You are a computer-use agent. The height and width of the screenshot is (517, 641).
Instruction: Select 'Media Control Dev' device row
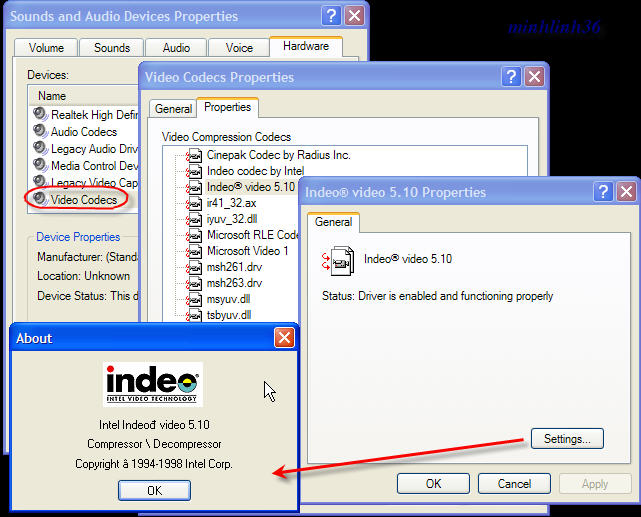[85, 166]
